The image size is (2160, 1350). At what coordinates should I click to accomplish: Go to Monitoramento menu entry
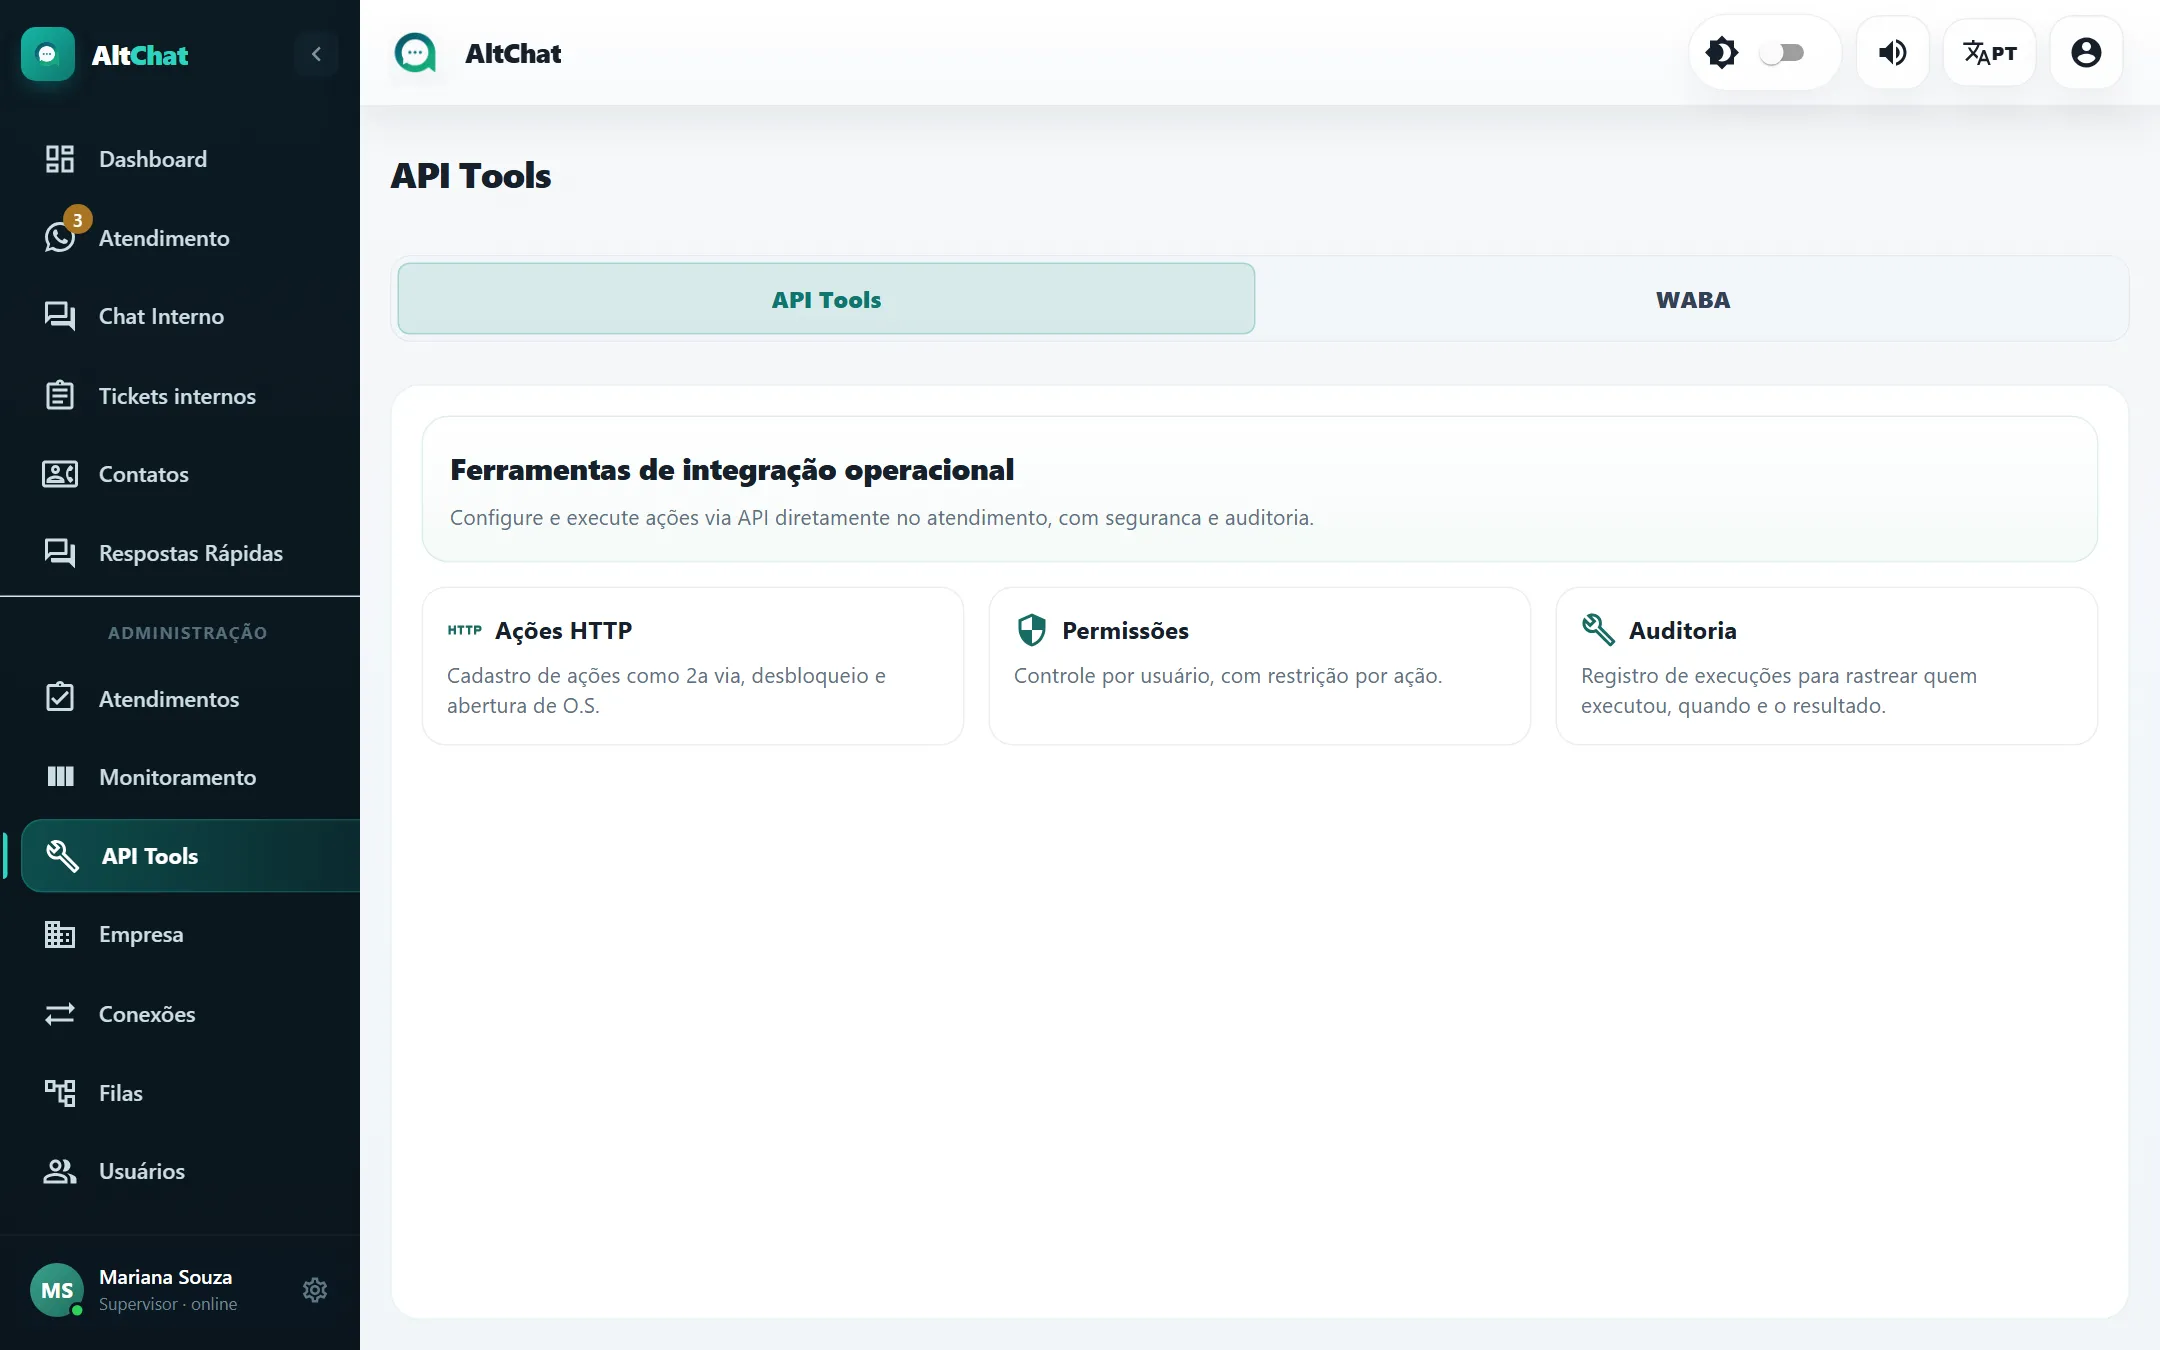[180, 776]
